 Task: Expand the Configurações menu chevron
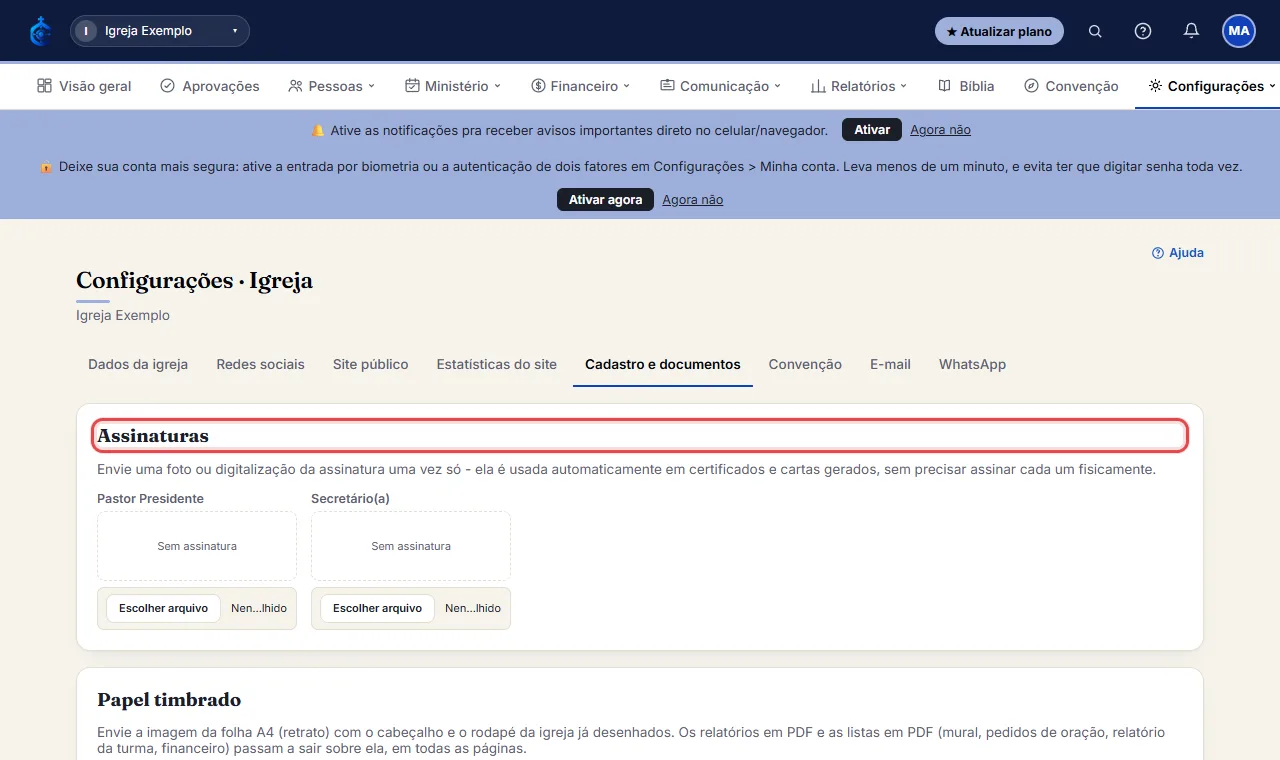coord(1272,86)
